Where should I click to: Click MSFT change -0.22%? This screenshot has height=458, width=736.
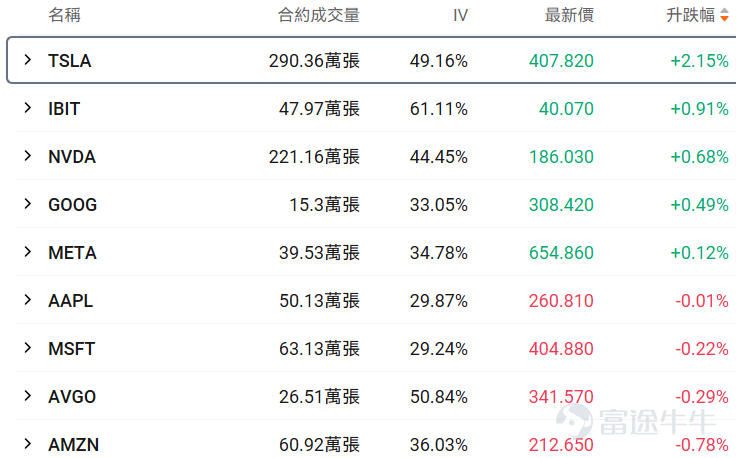click(702, 349)
